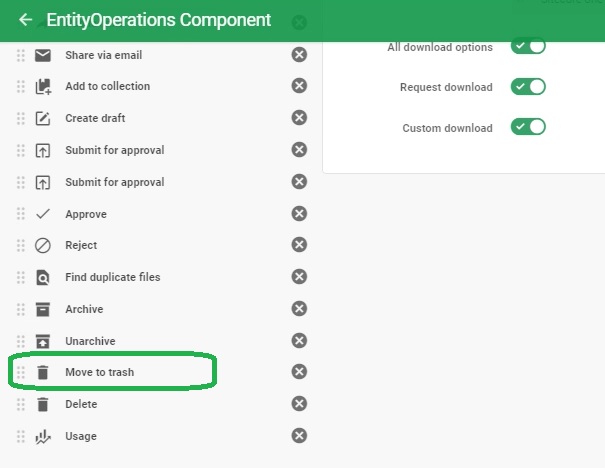The width and height of the screenshot is (605, 468).
Task: Click the back arrow in the header
Action: [x=25, y=20]
